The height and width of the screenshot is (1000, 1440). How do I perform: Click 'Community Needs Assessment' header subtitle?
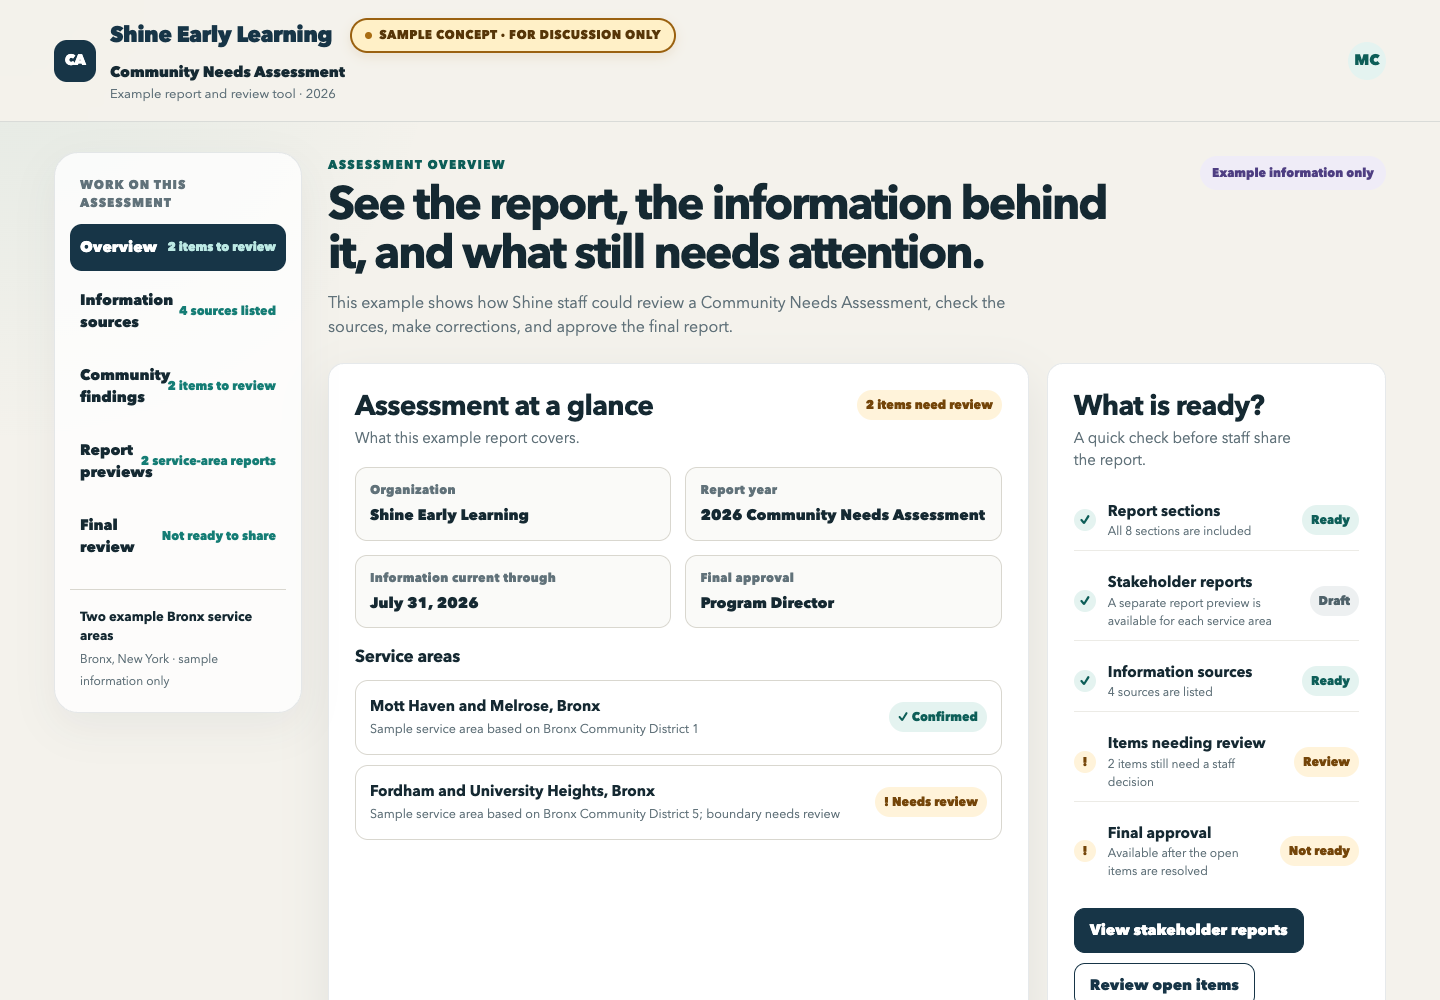pyautogui.click(x=227, y=72)
